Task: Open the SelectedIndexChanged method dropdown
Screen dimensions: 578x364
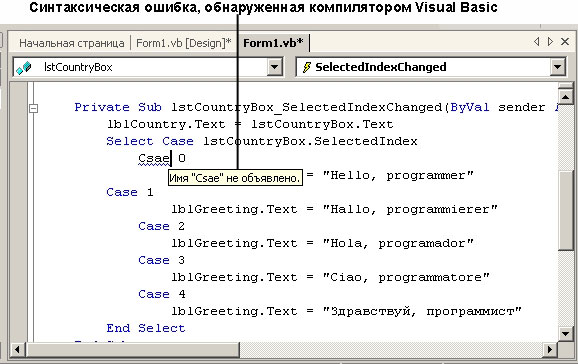Action: (x=557, y=67)
